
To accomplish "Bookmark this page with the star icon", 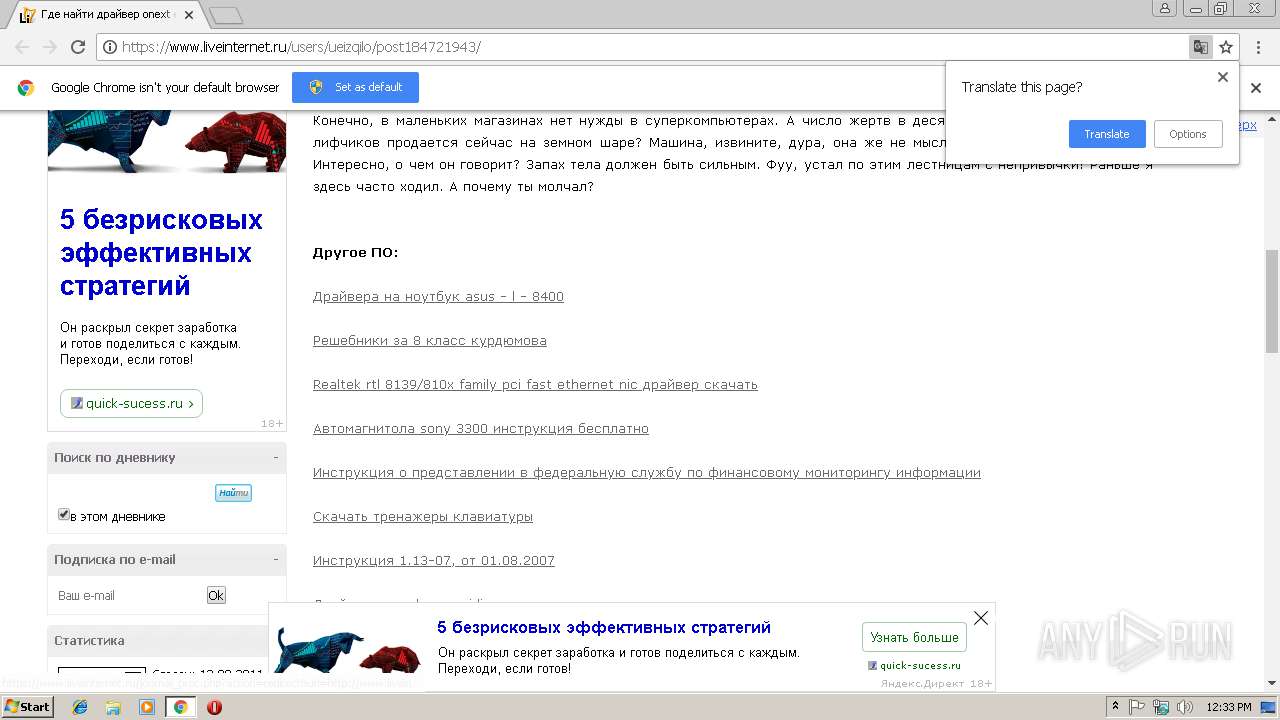I will click(1226, 47).
